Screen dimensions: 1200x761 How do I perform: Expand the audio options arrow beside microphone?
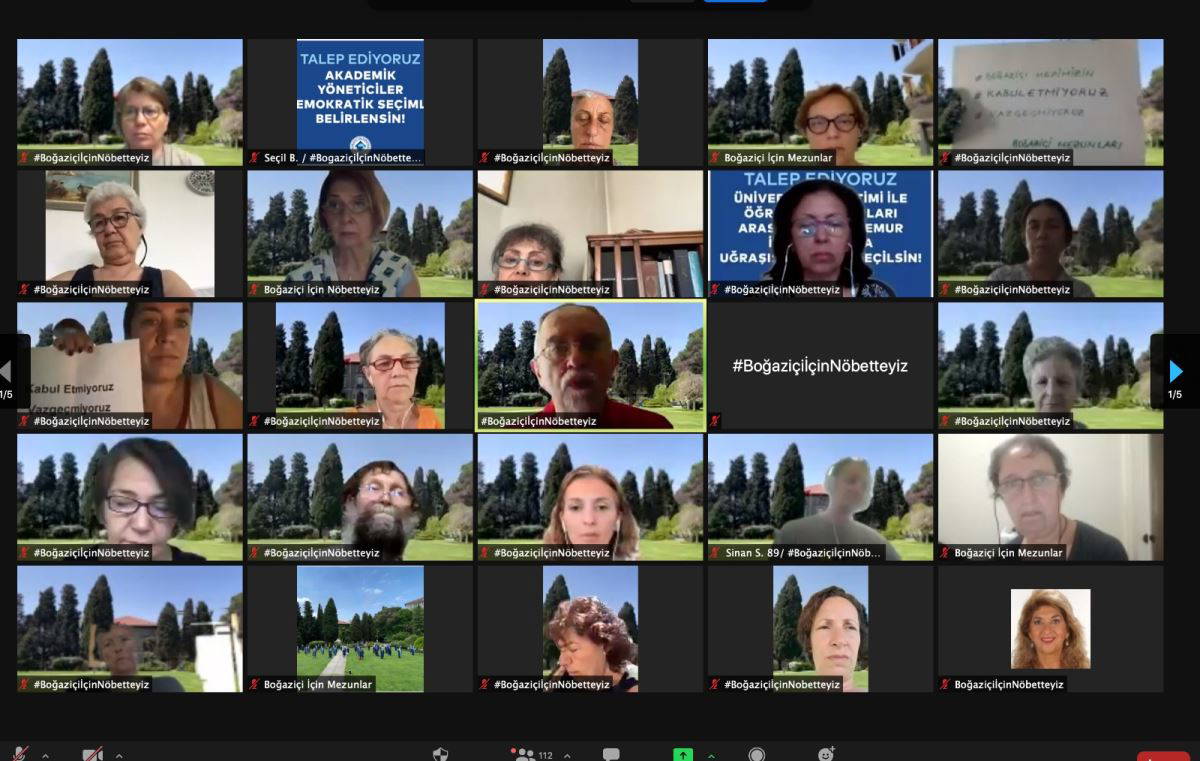pos(45,755)
